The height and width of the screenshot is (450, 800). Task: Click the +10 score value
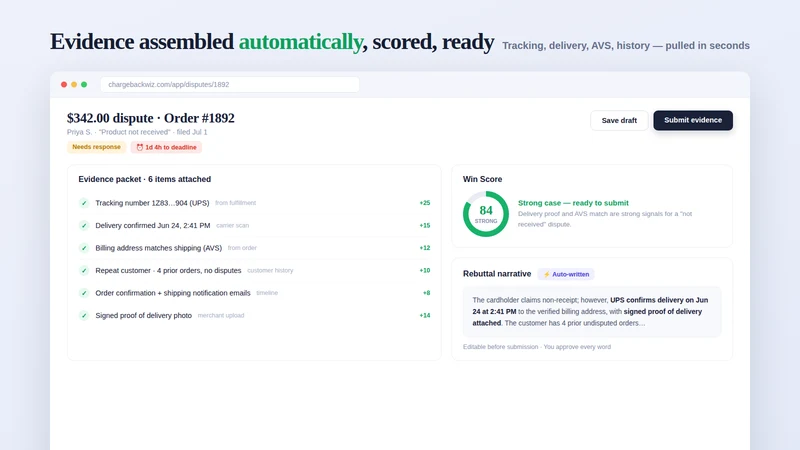tap(424, 270)
